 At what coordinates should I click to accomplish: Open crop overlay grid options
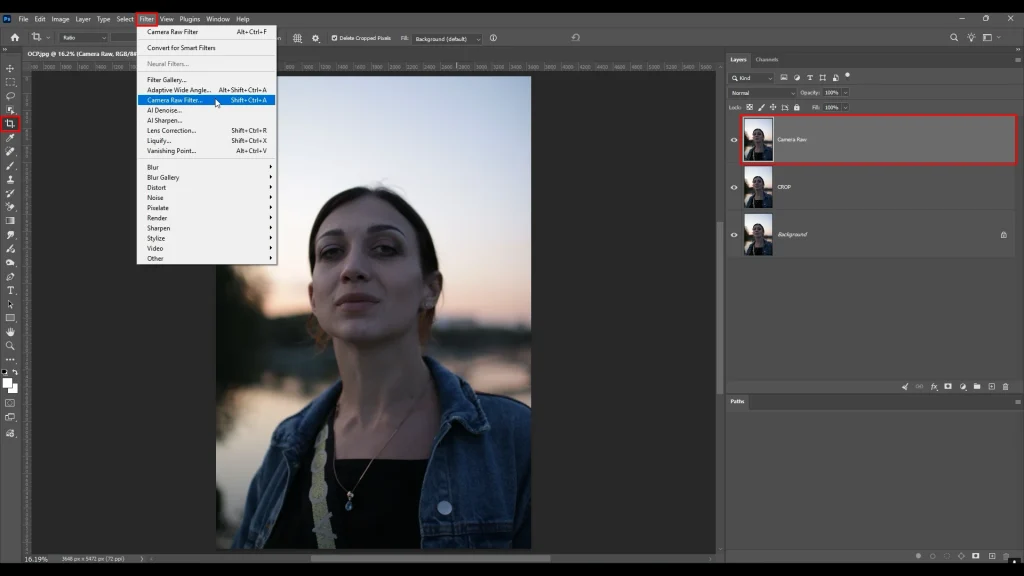point(297,38)
